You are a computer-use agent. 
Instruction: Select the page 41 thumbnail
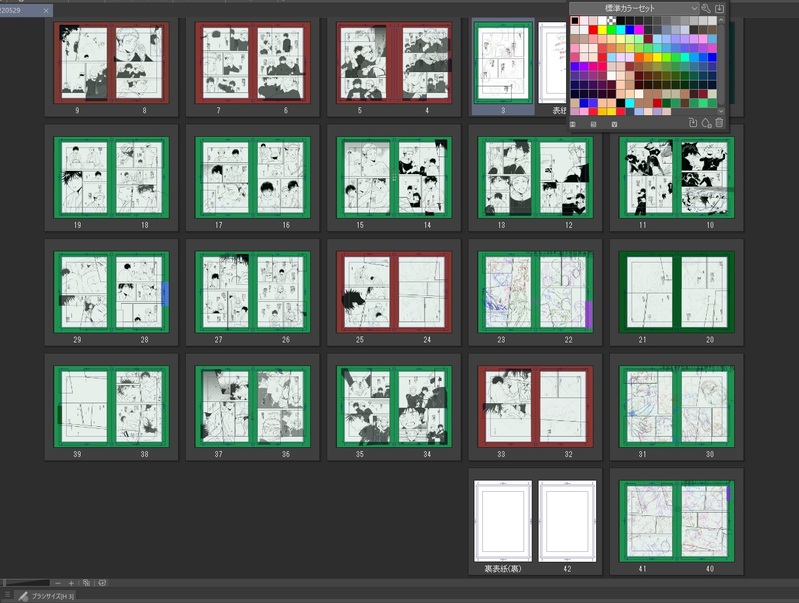[649, 521]
